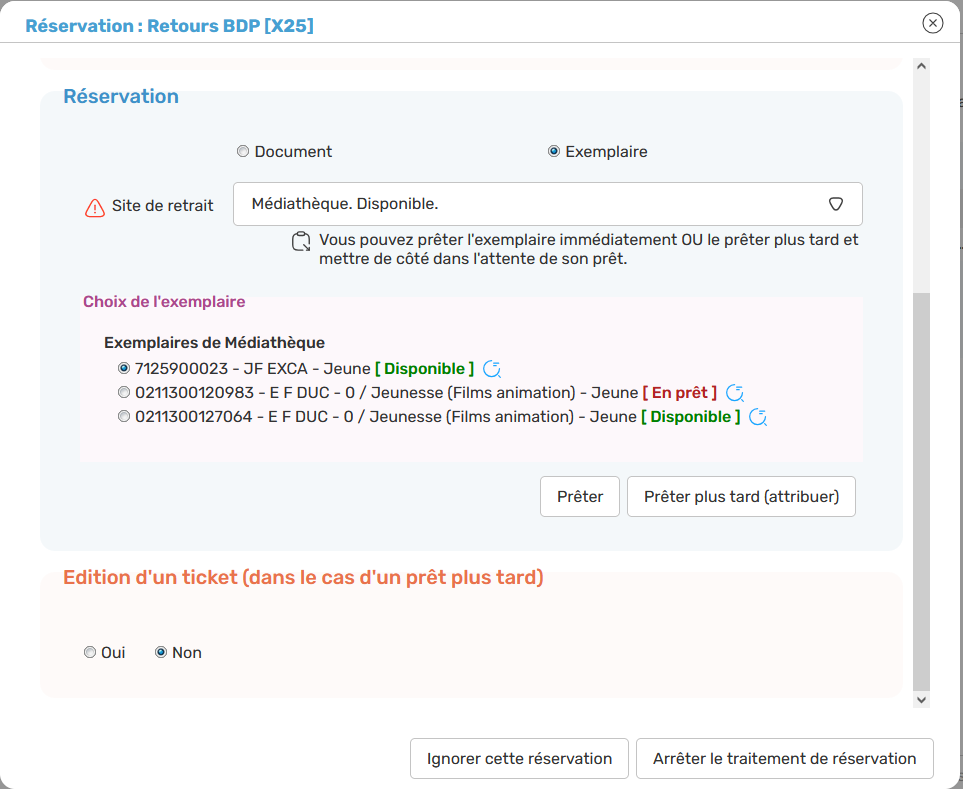Screen dimensions: 963x789
Task: Select the Document radio button
Action: point(243,152)
